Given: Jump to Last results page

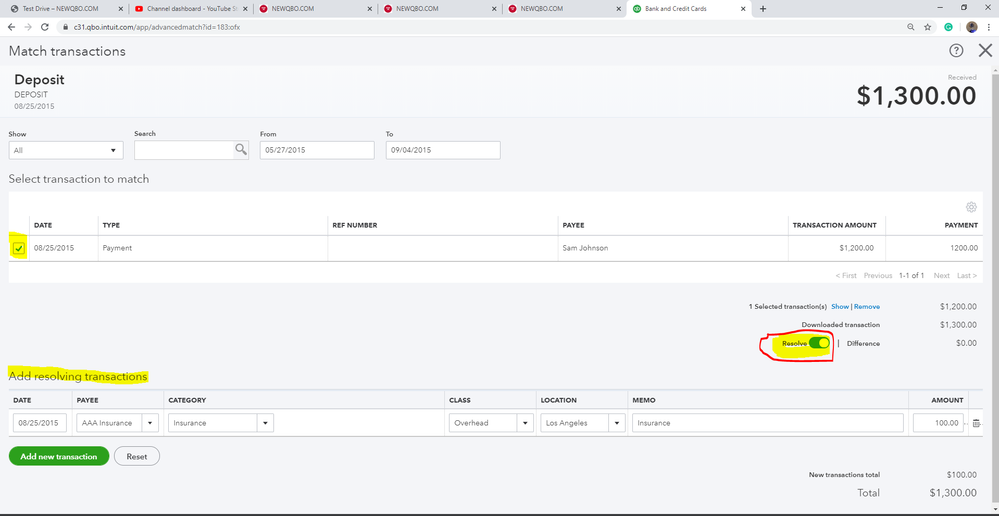Looking at the screenshot, I should click(966, 276).
